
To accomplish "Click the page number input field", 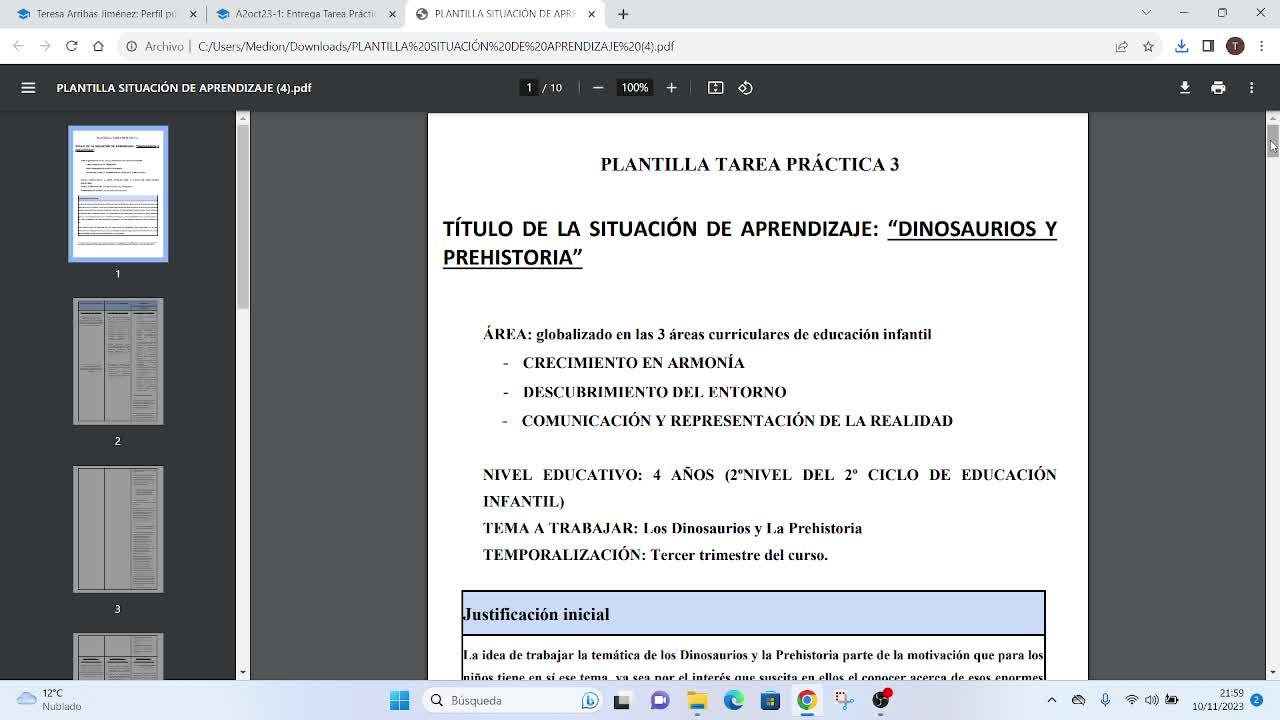I will click(529, 88).
